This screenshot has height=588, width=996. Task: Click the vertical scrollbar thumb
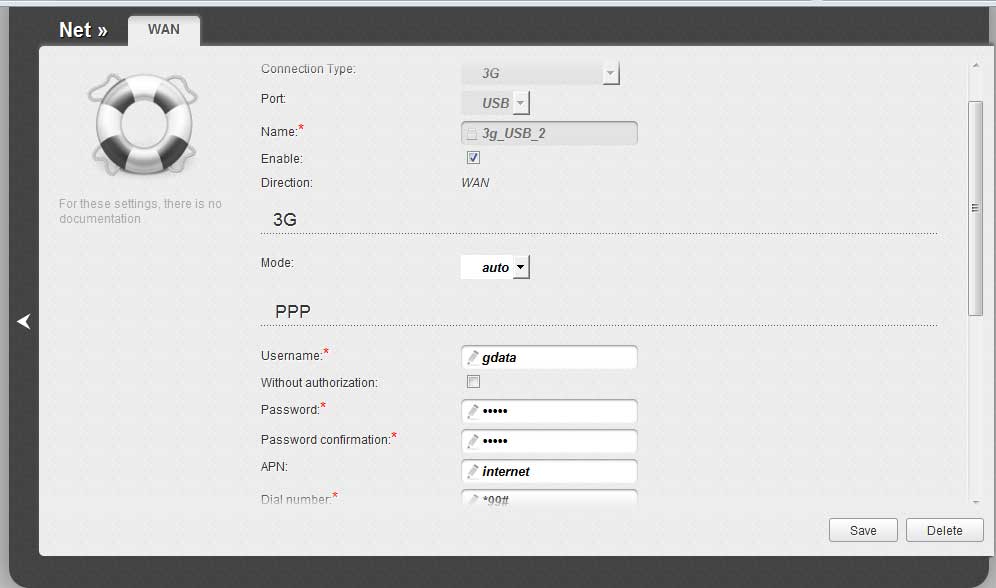point(975,207)
